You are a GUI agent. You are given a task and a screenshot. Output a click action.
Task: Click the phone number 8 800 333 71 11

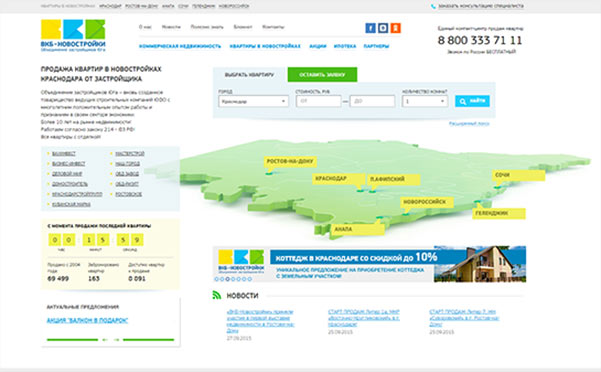coord(480,40)
